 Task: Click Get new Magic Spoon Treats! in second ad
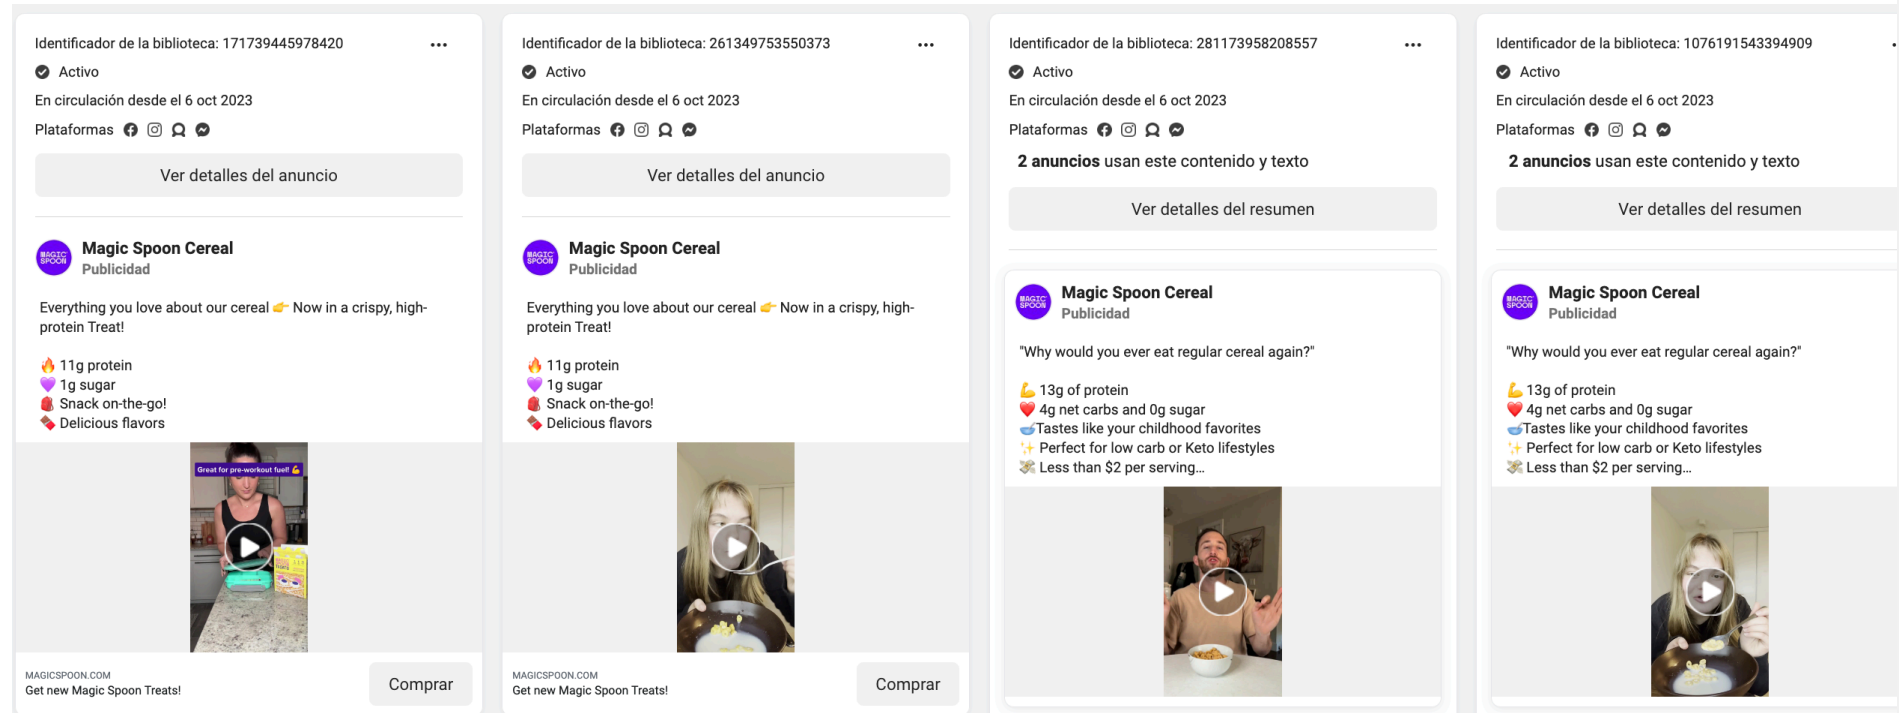tap(590, 690)
